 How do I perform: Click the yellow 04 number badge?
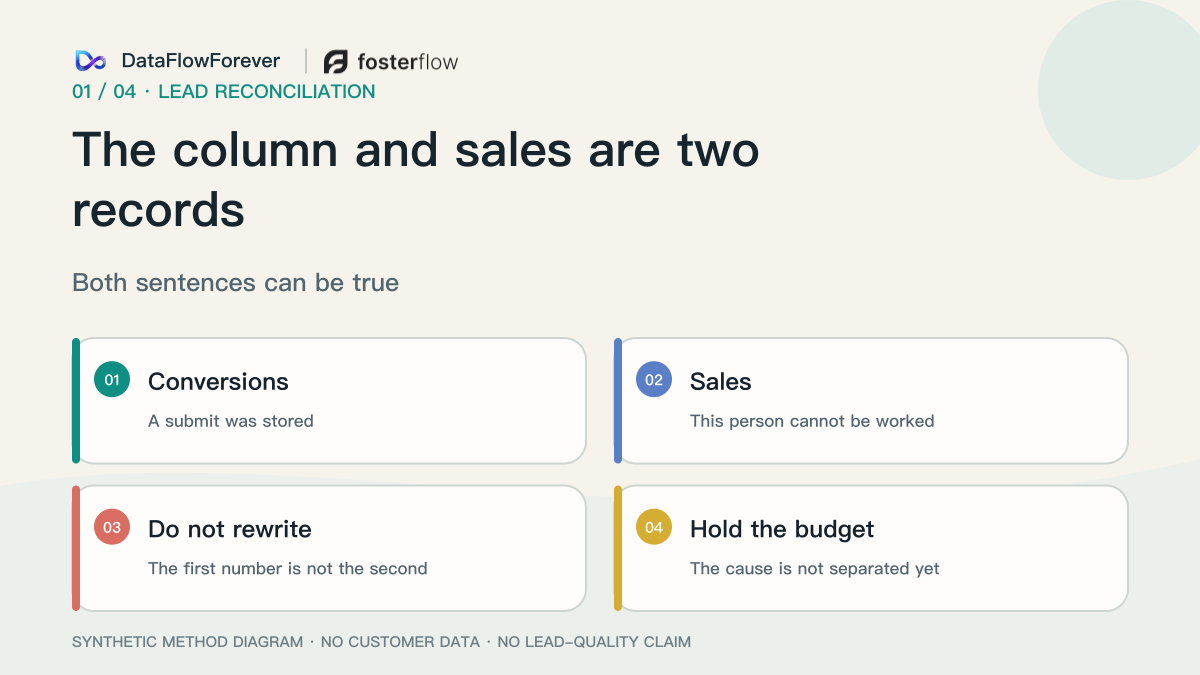654,527
